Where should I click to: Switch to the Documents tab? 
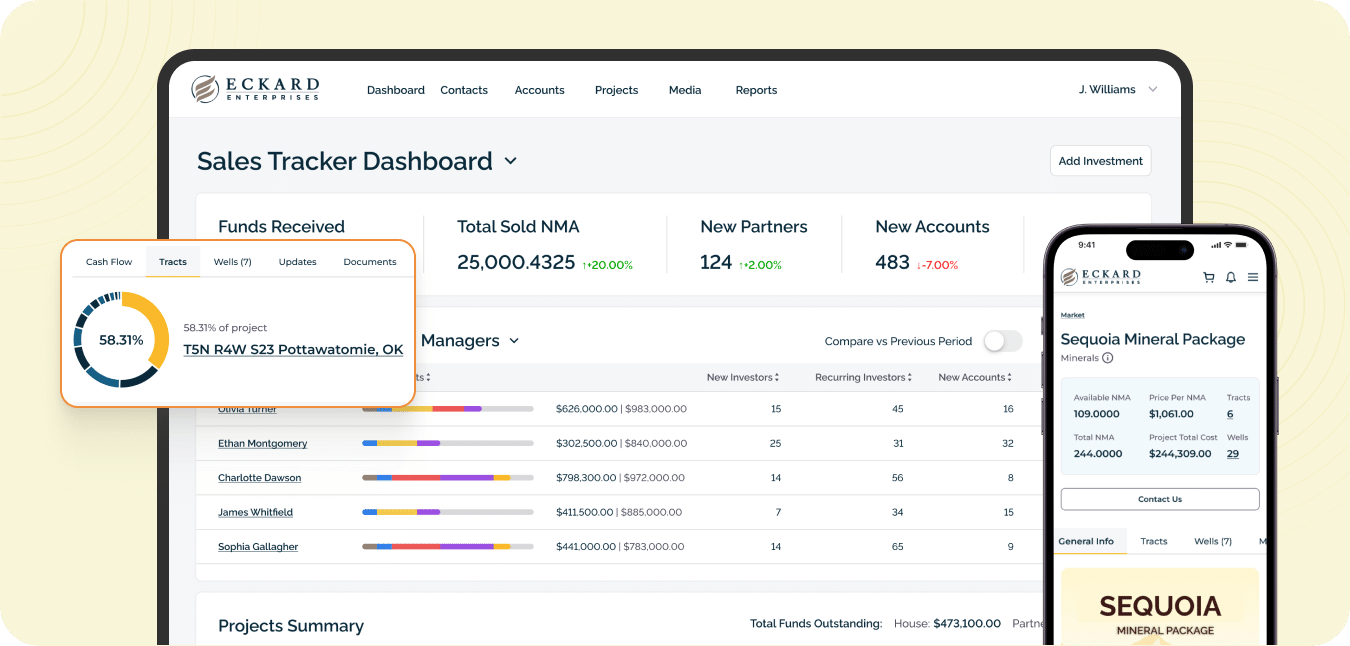370,262
